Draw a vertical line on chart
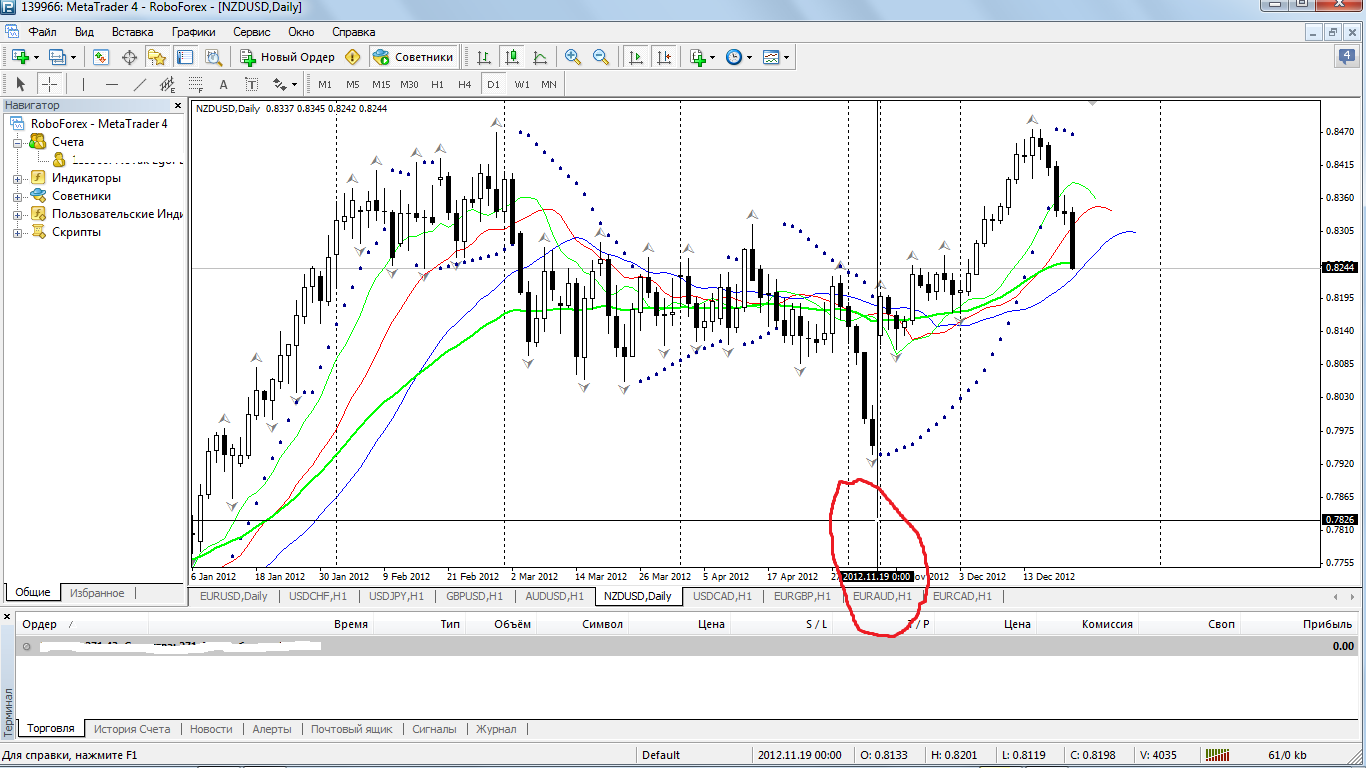This screenshot has width=1366, height=768. (x=83, y=84)
